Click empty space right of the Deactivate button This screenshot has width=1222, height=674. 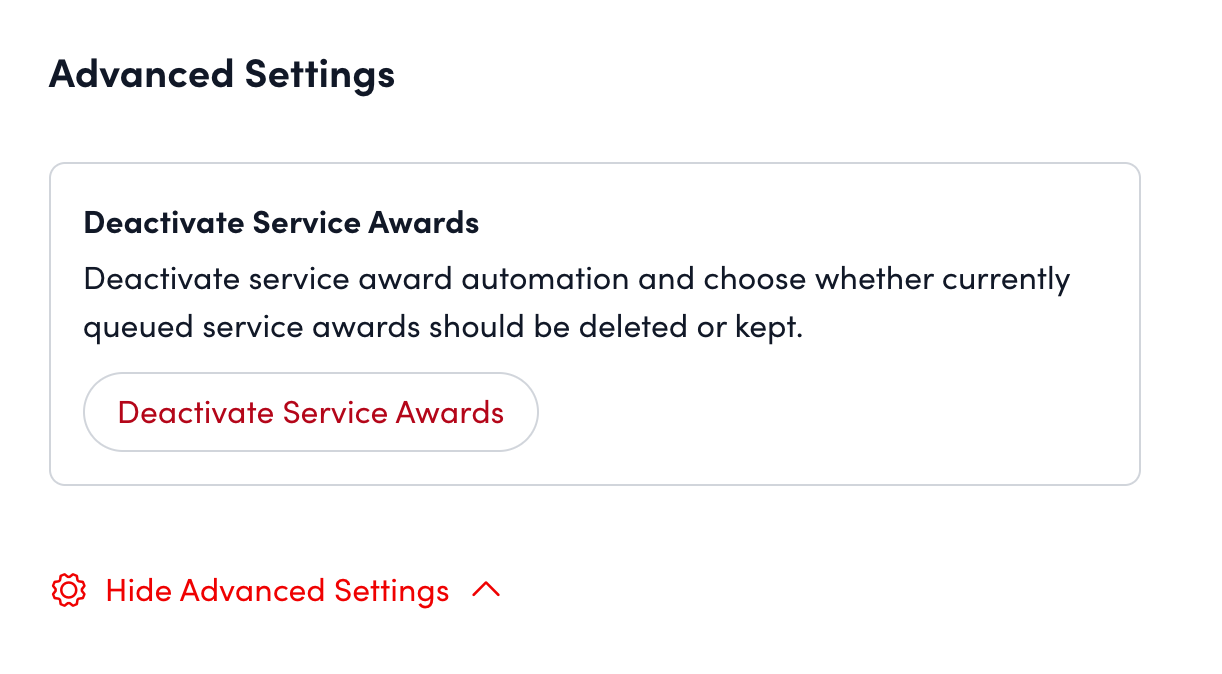point(820,412)
